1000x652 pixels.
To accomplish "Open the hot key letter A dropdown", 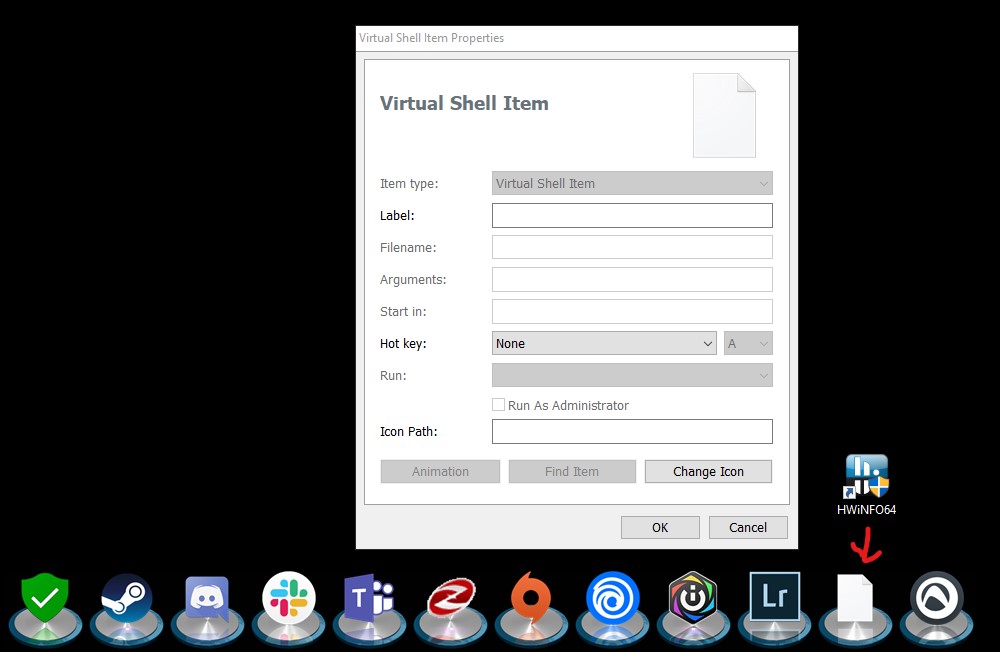I will 748,343.
